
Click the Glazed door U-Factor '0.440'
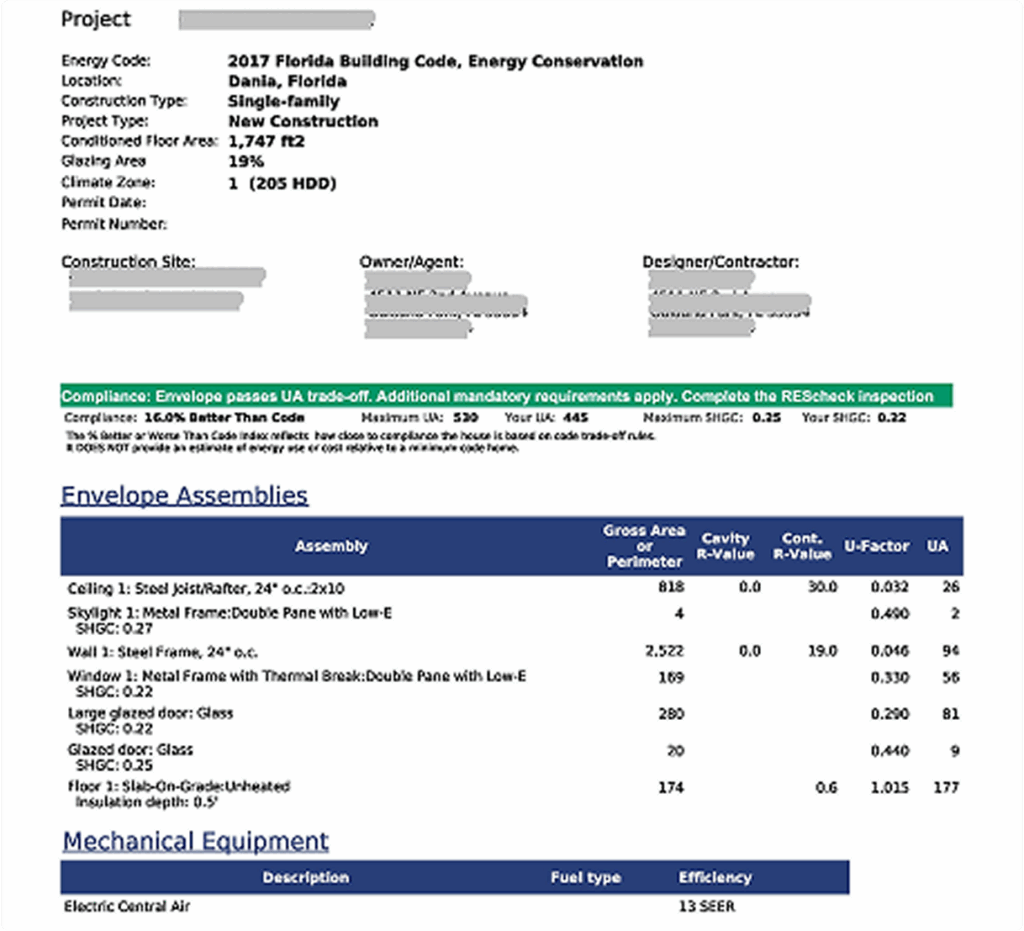(x=889, y=751)
